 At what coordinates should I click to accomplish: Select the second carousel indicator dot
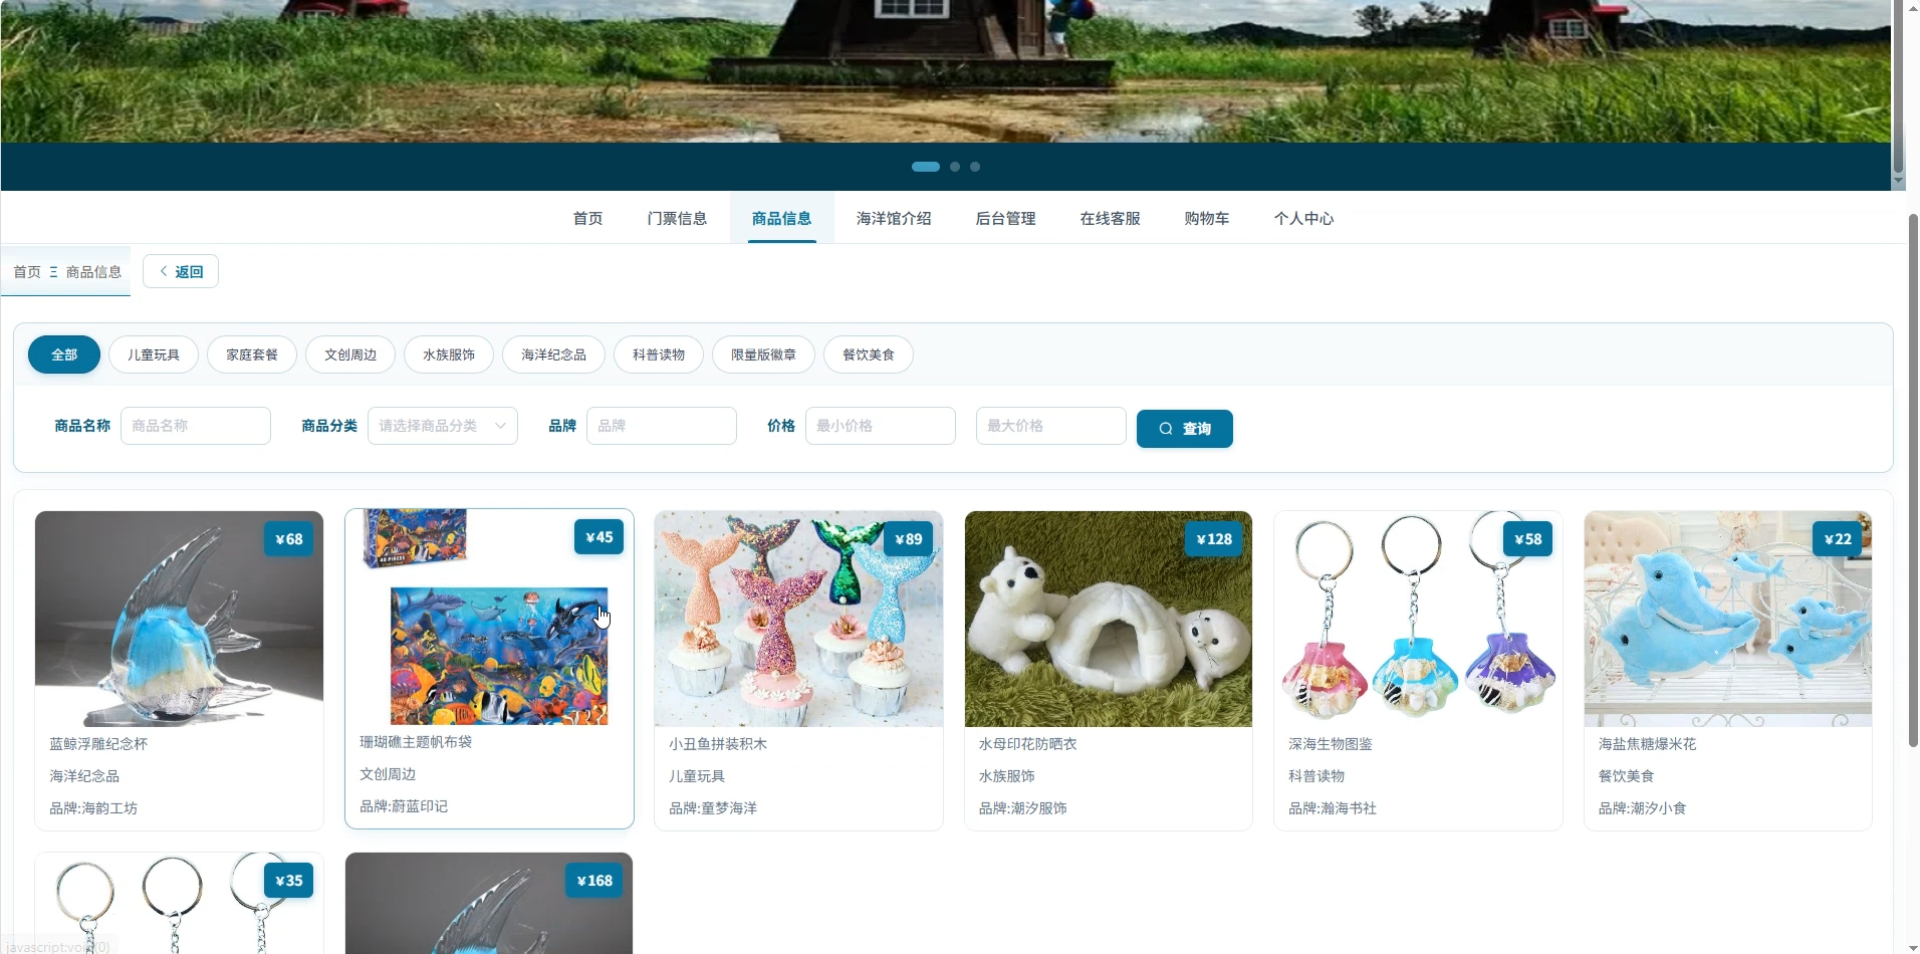(x=955, y=167)
